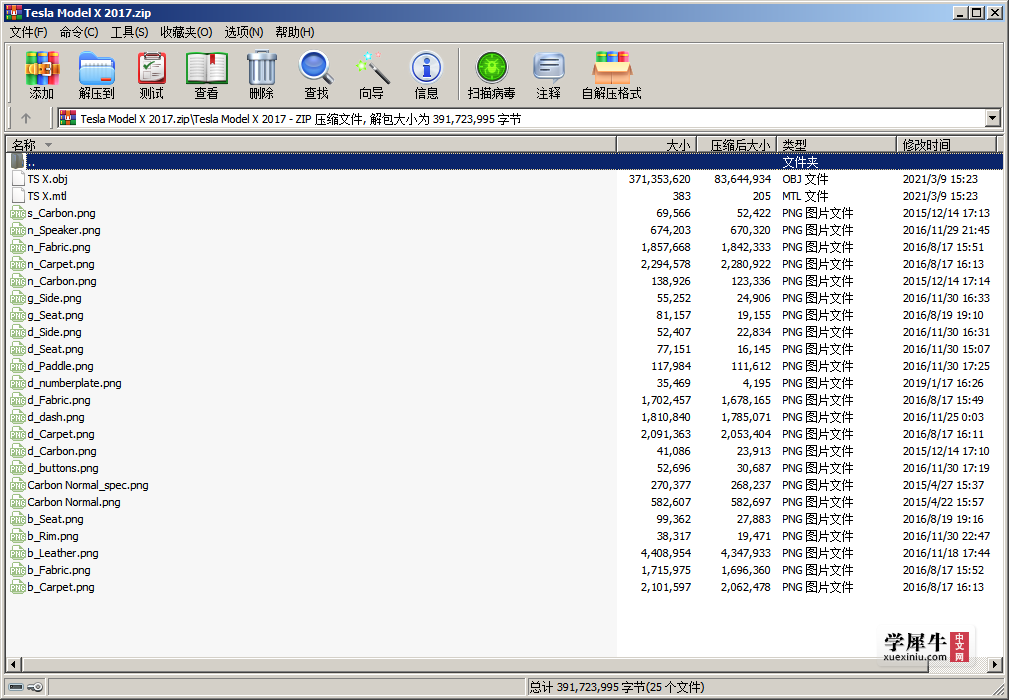This screenshot has width=1009, height=700.
Task: Sort by Type (类型) column header
Action: pos(837,145)
